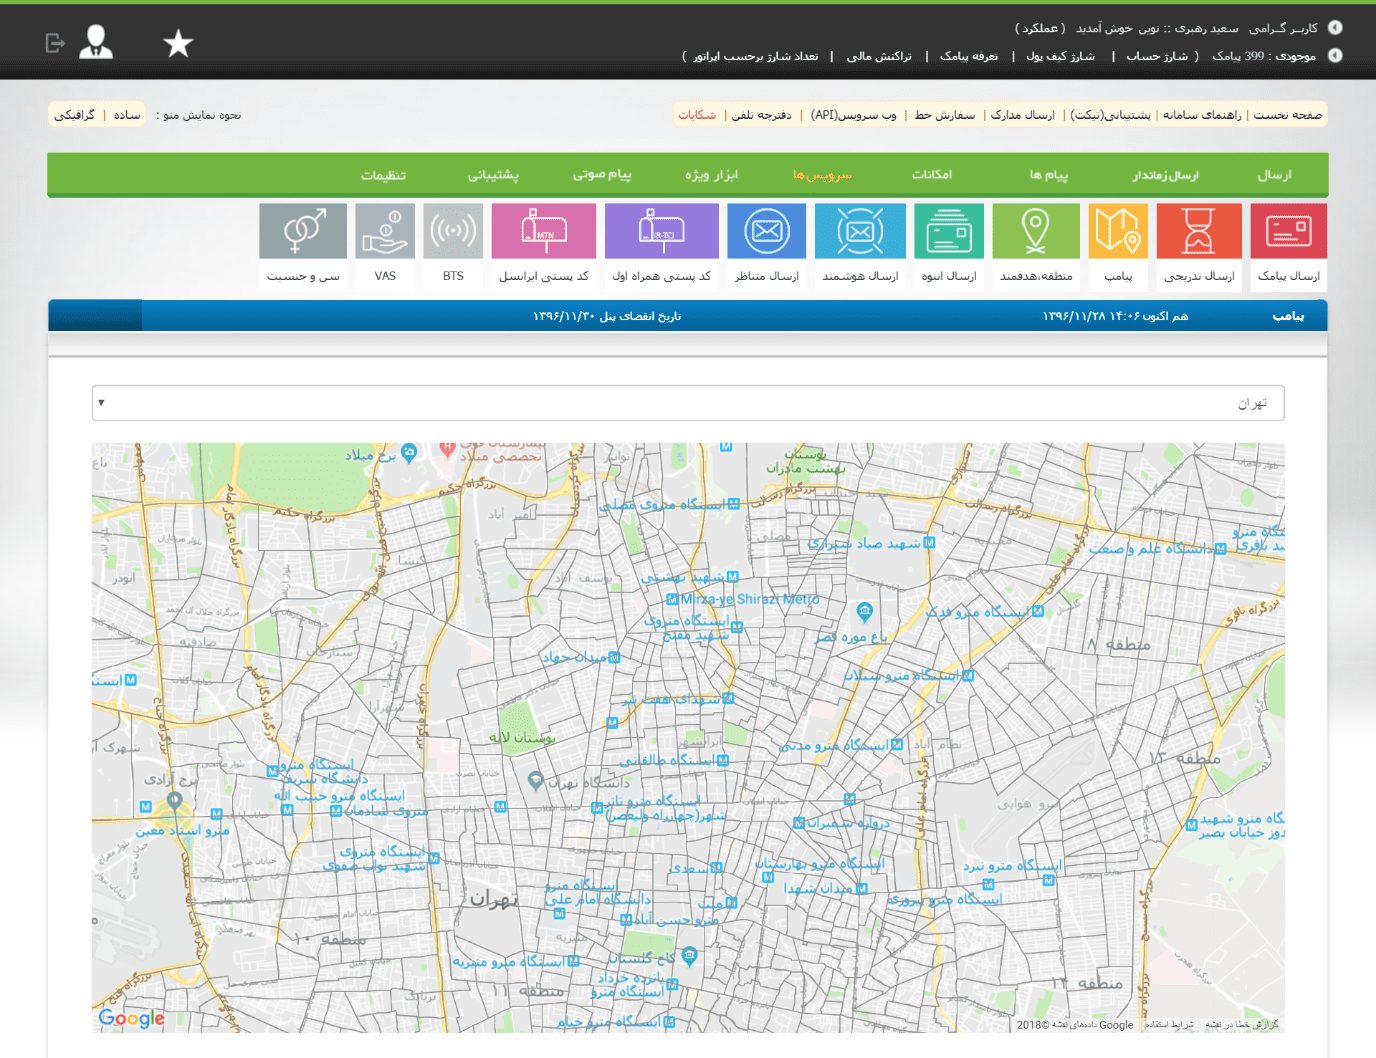The height and width of the screenshot is (1058, 1376).
Task: Open the وب سرویس(API) link
Action: click(x=853, y=115)
